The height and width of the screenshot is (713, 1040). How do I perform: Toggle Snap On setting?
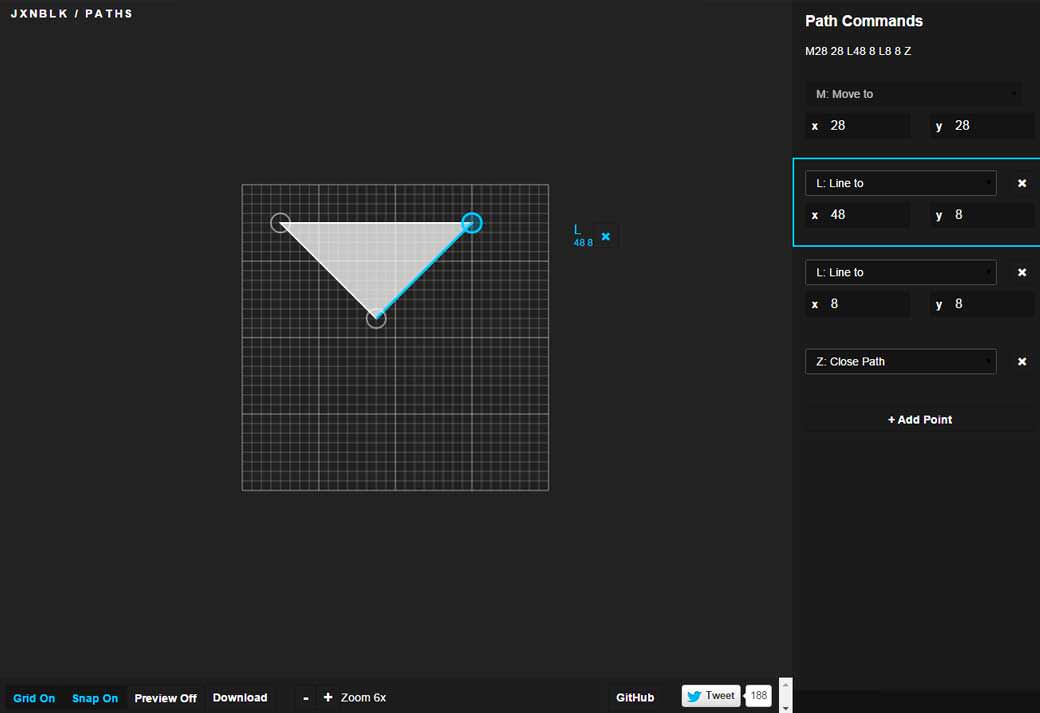tap(95, 698)
